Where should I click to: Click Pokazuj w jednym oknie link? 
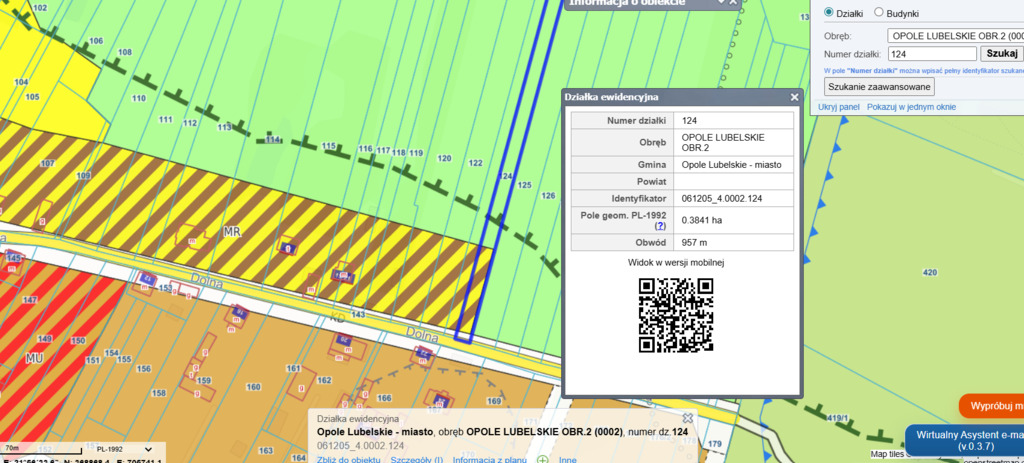(x=911, y=106)
